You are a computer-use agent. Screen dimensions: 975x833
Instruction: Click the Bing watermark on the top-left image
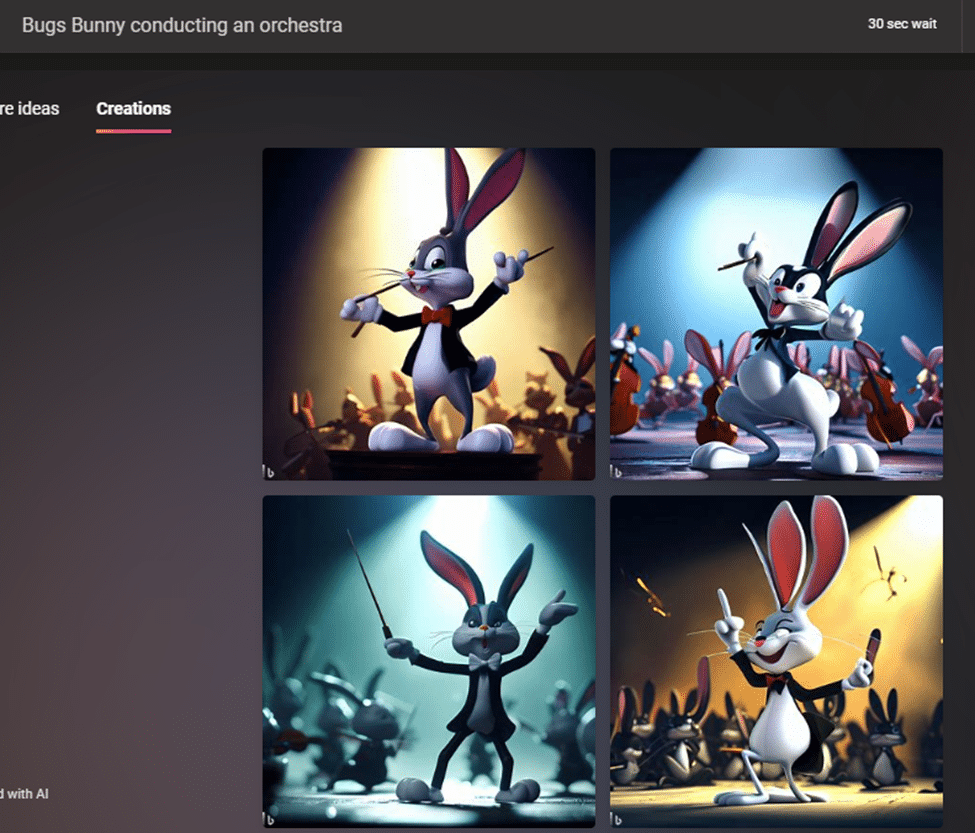(270, 471)
